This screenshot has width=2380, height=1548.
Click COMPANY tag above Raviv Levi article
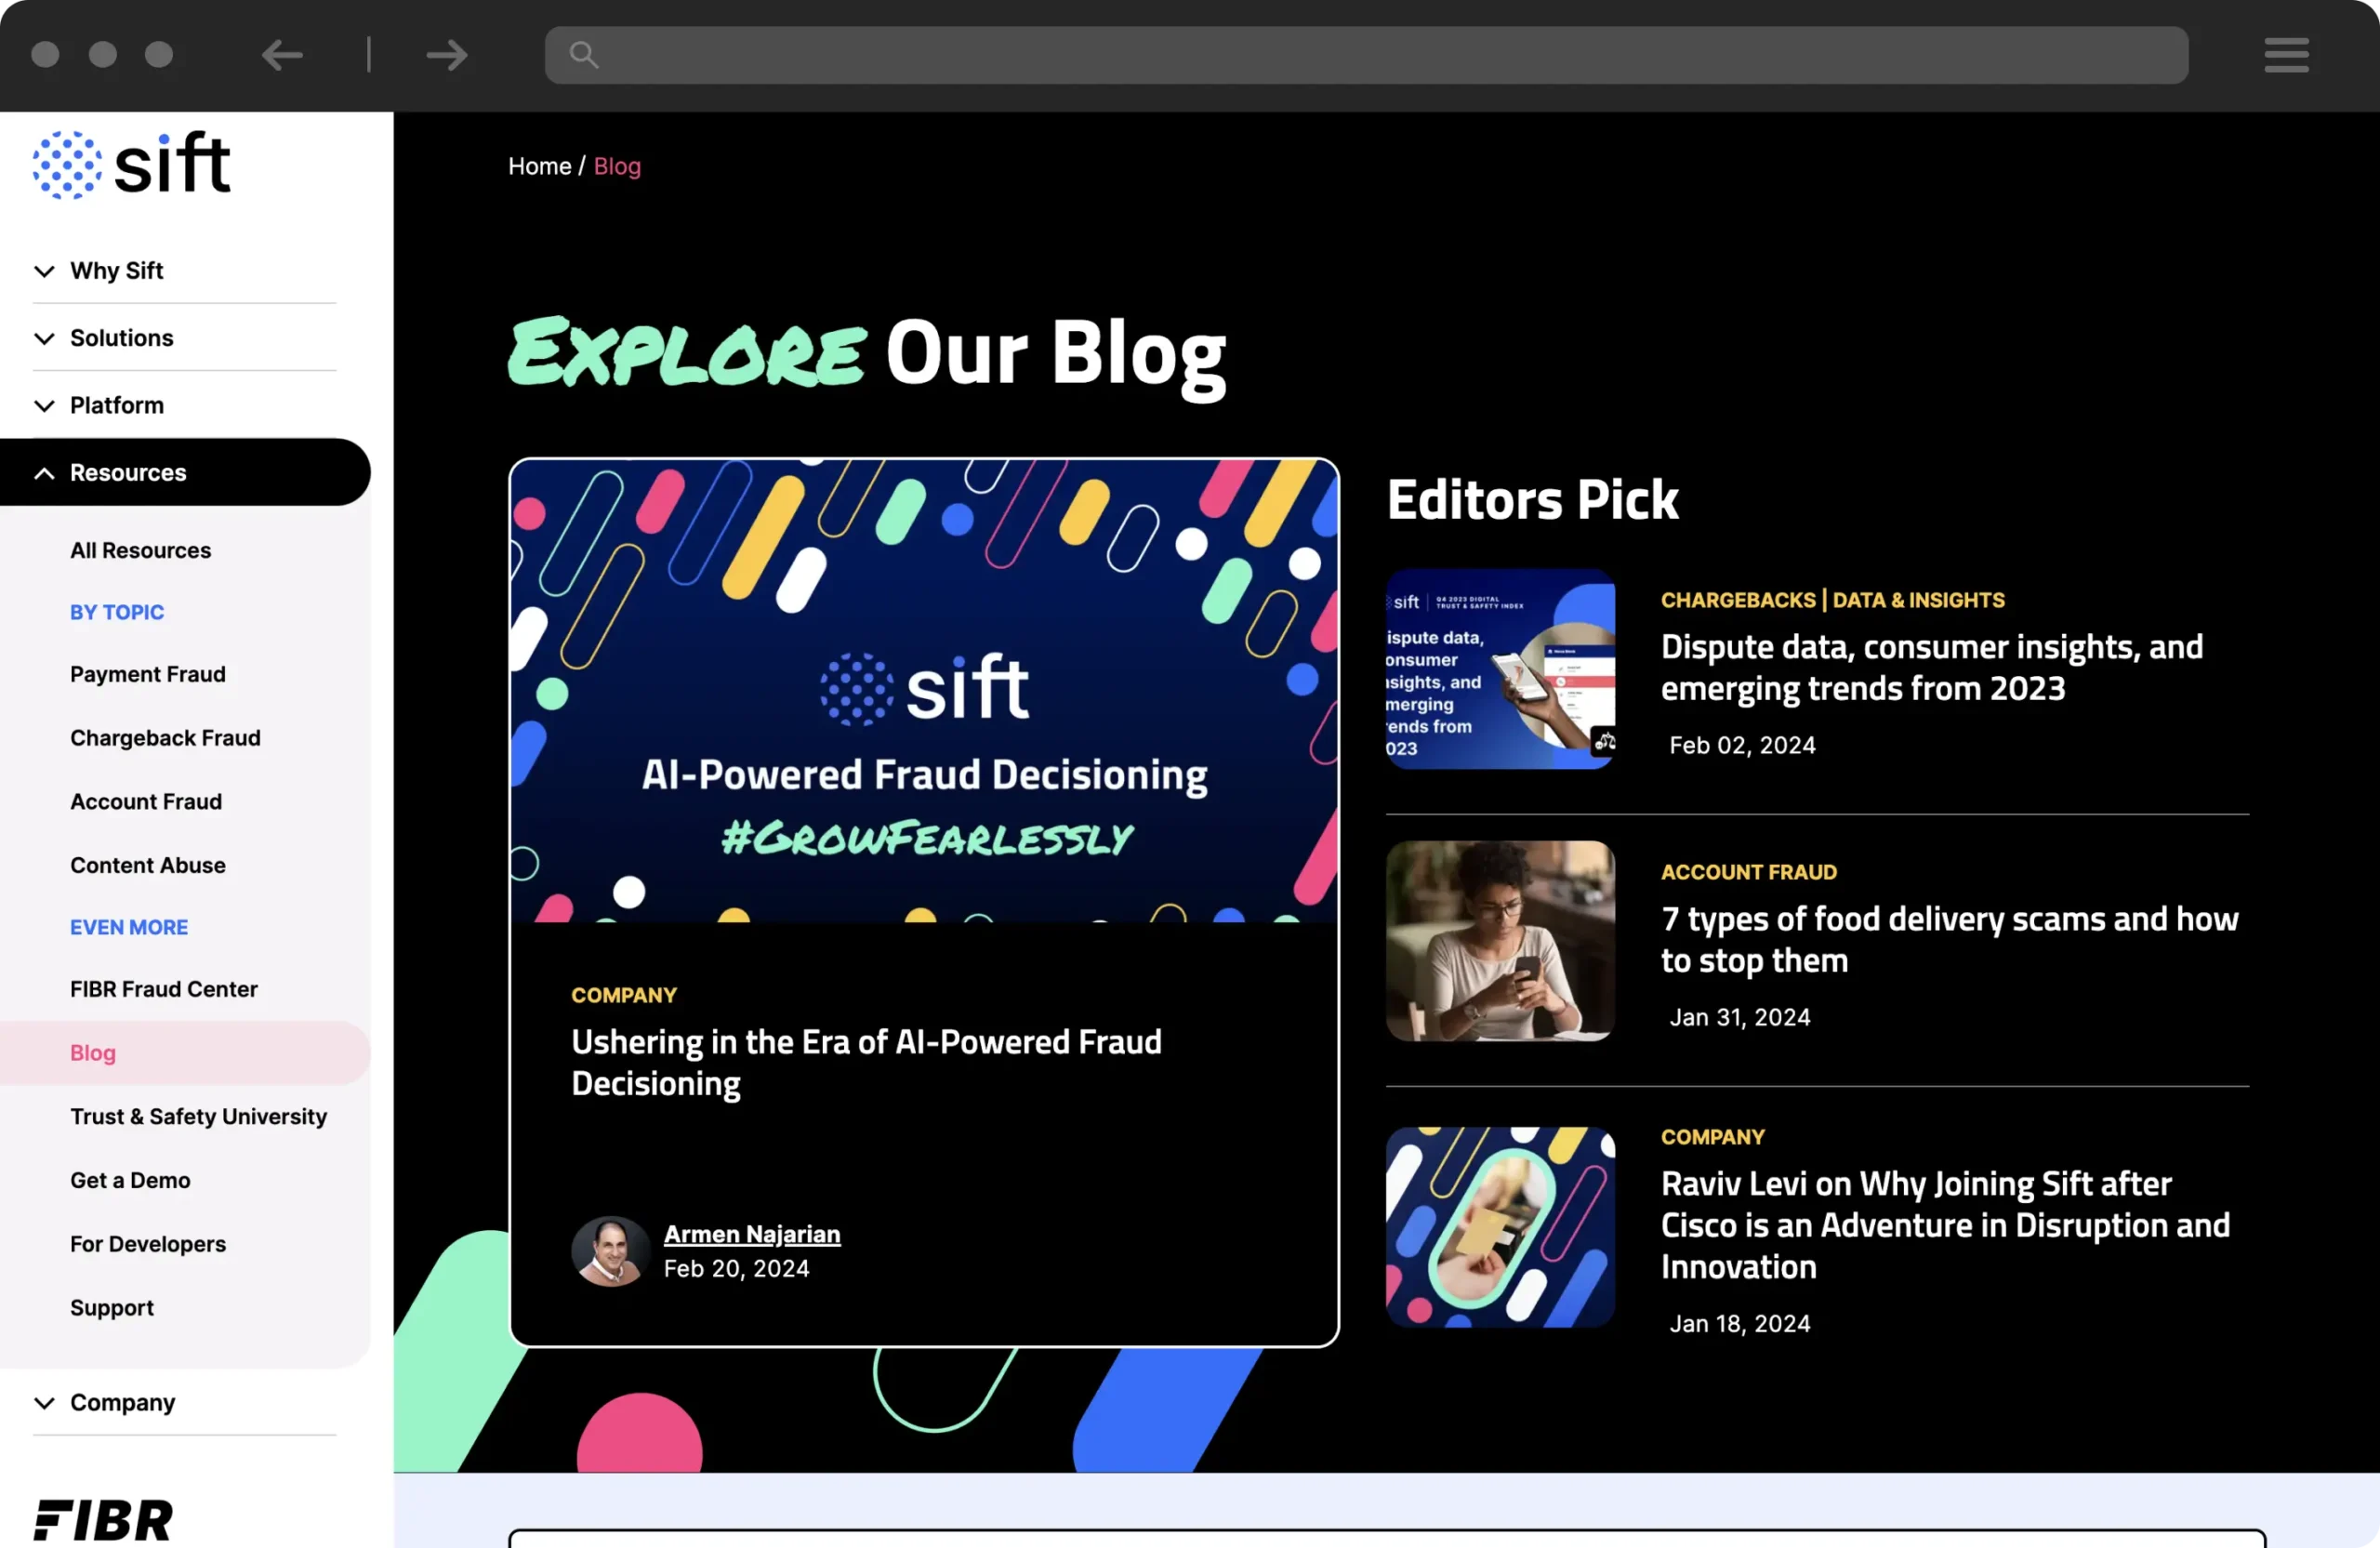[1712, 1138]
